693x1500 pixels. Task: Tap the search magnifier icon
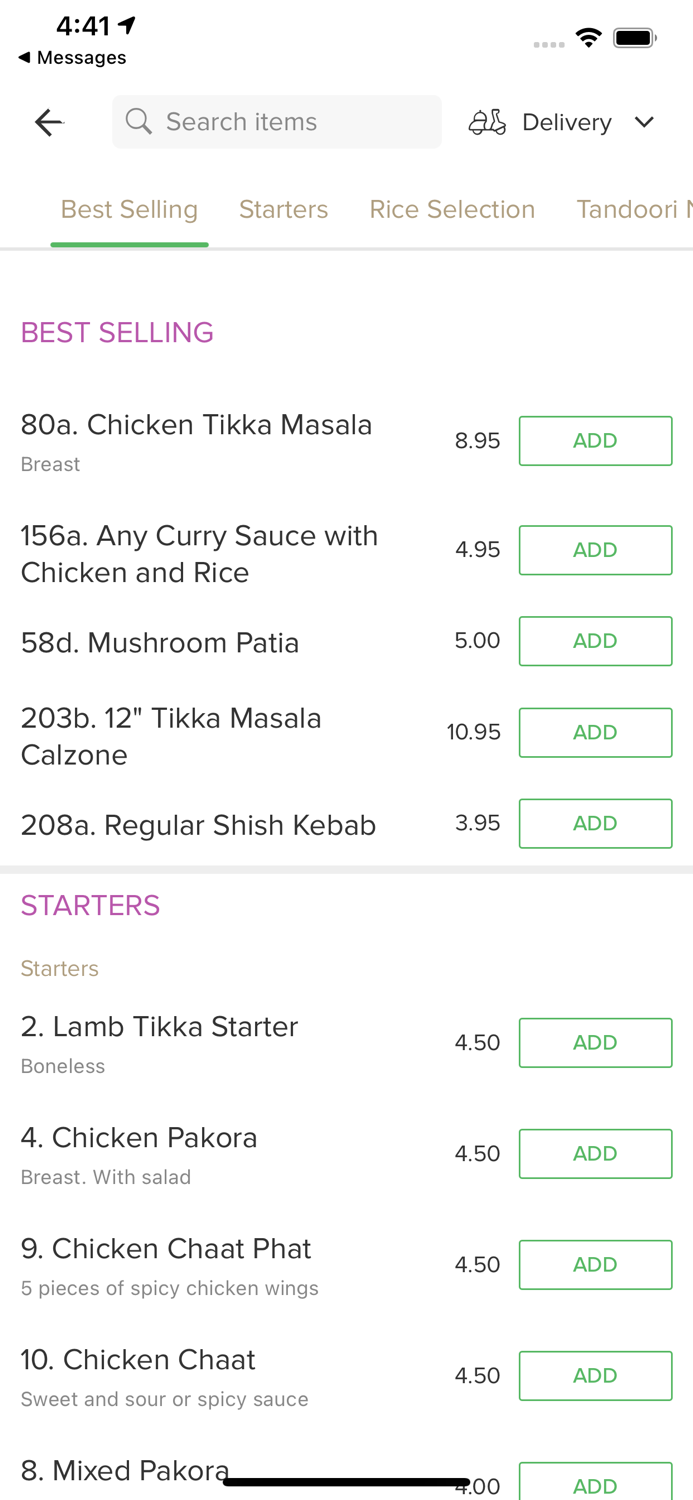point(139,122)
